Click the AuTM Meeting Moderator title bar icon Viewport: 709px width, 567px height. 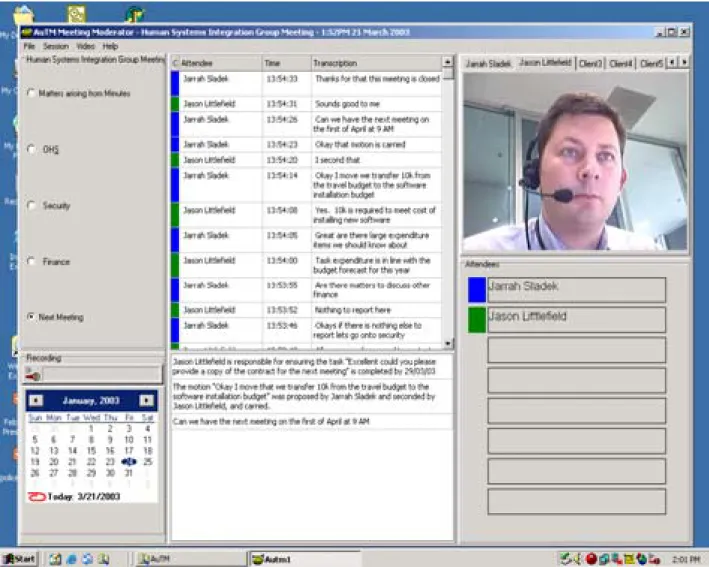pos(27,32)
